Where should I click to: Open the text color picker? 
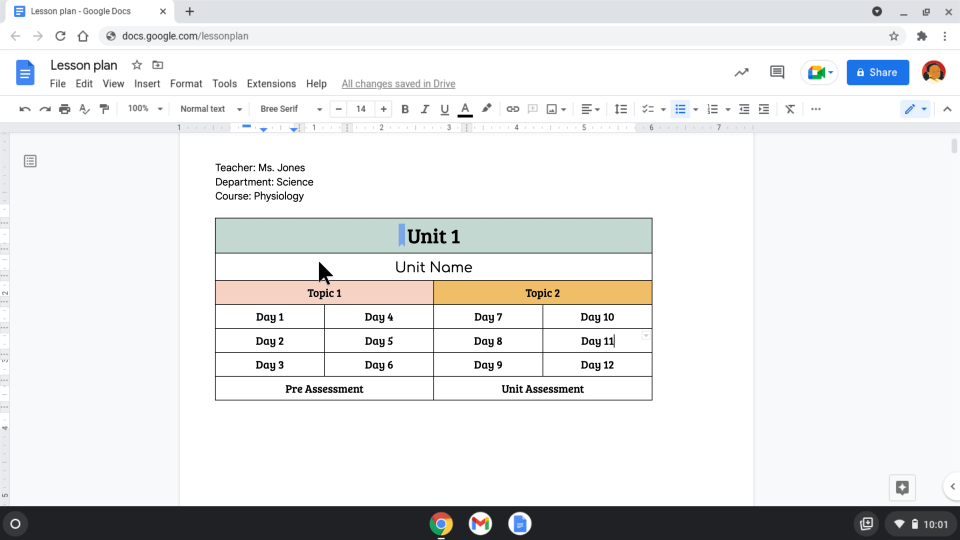click(x=465, y=109)
